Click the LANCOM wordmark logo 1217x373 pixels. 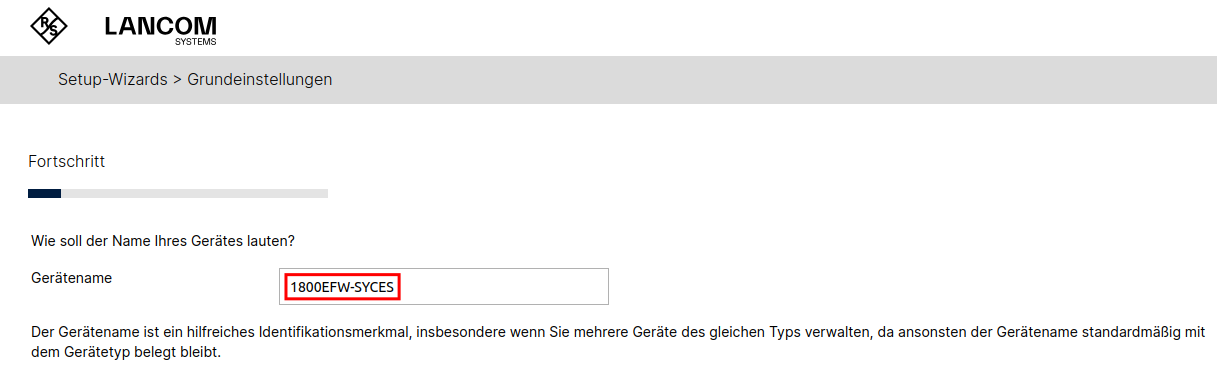click(160, 26)
